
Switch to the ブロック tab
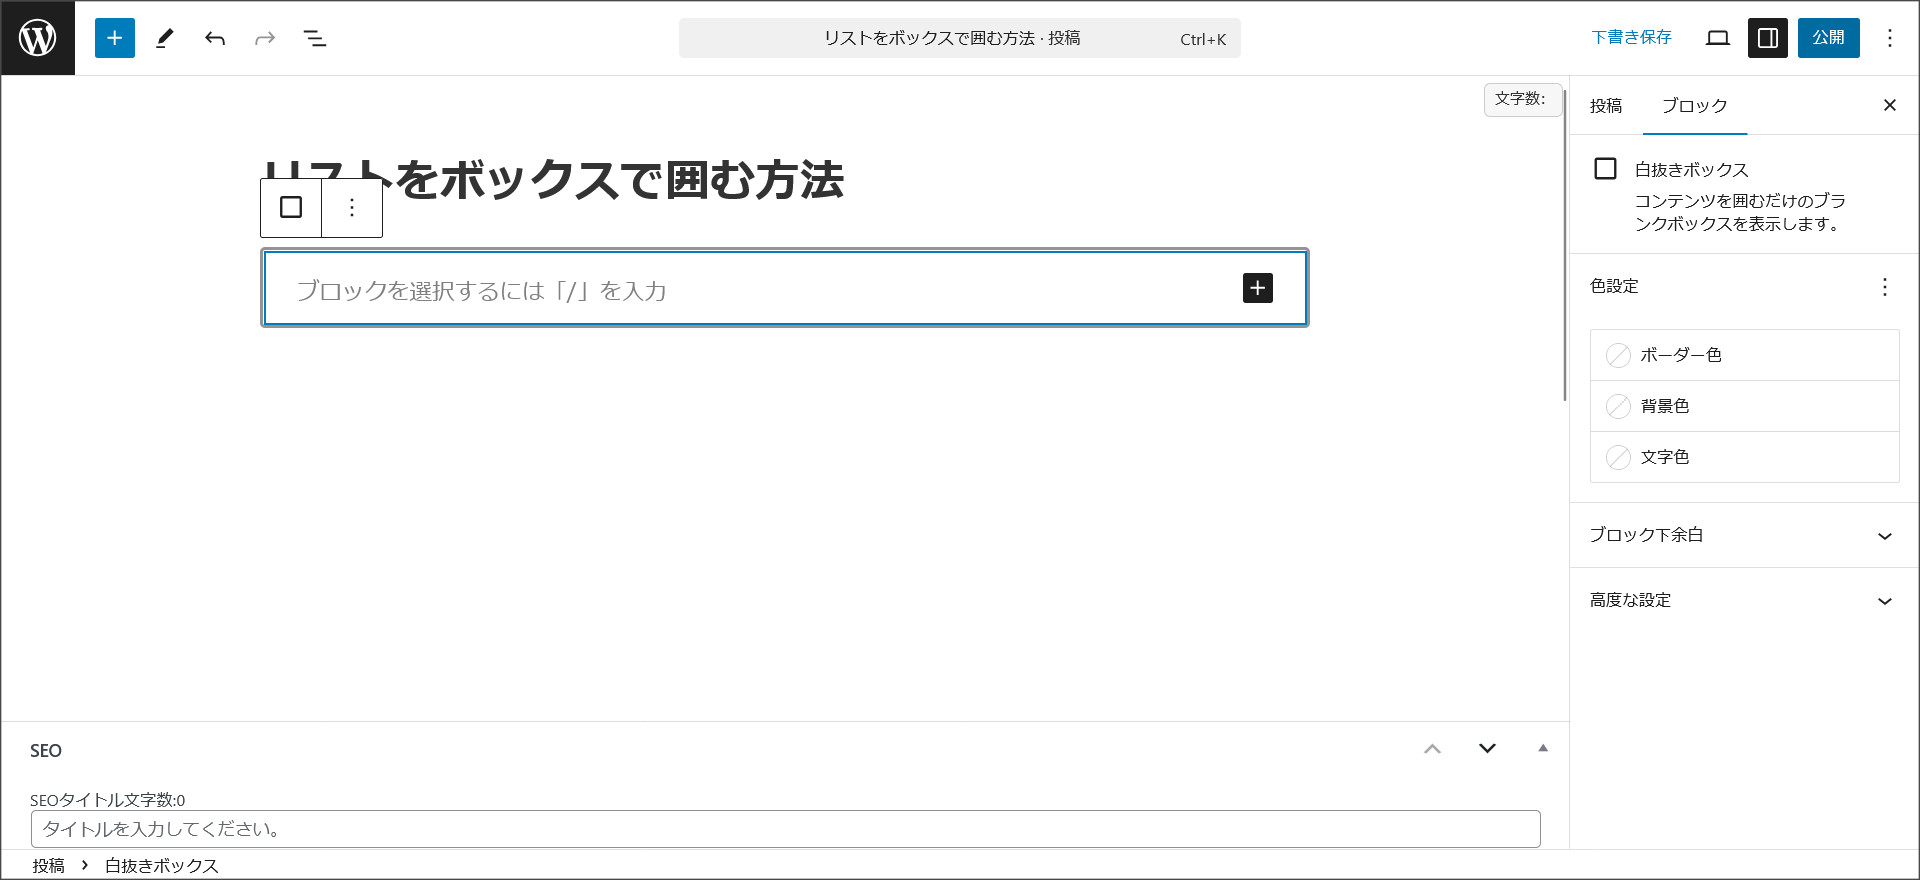(x=1695, y=106)
